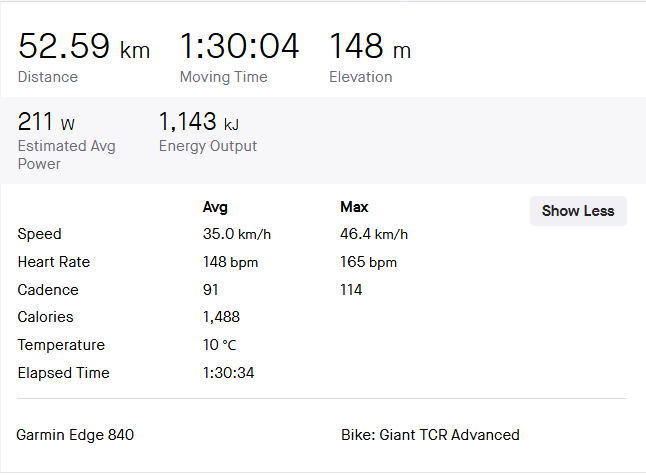Click the Energy Output label

pyautogui.click(x=207, y=146)
